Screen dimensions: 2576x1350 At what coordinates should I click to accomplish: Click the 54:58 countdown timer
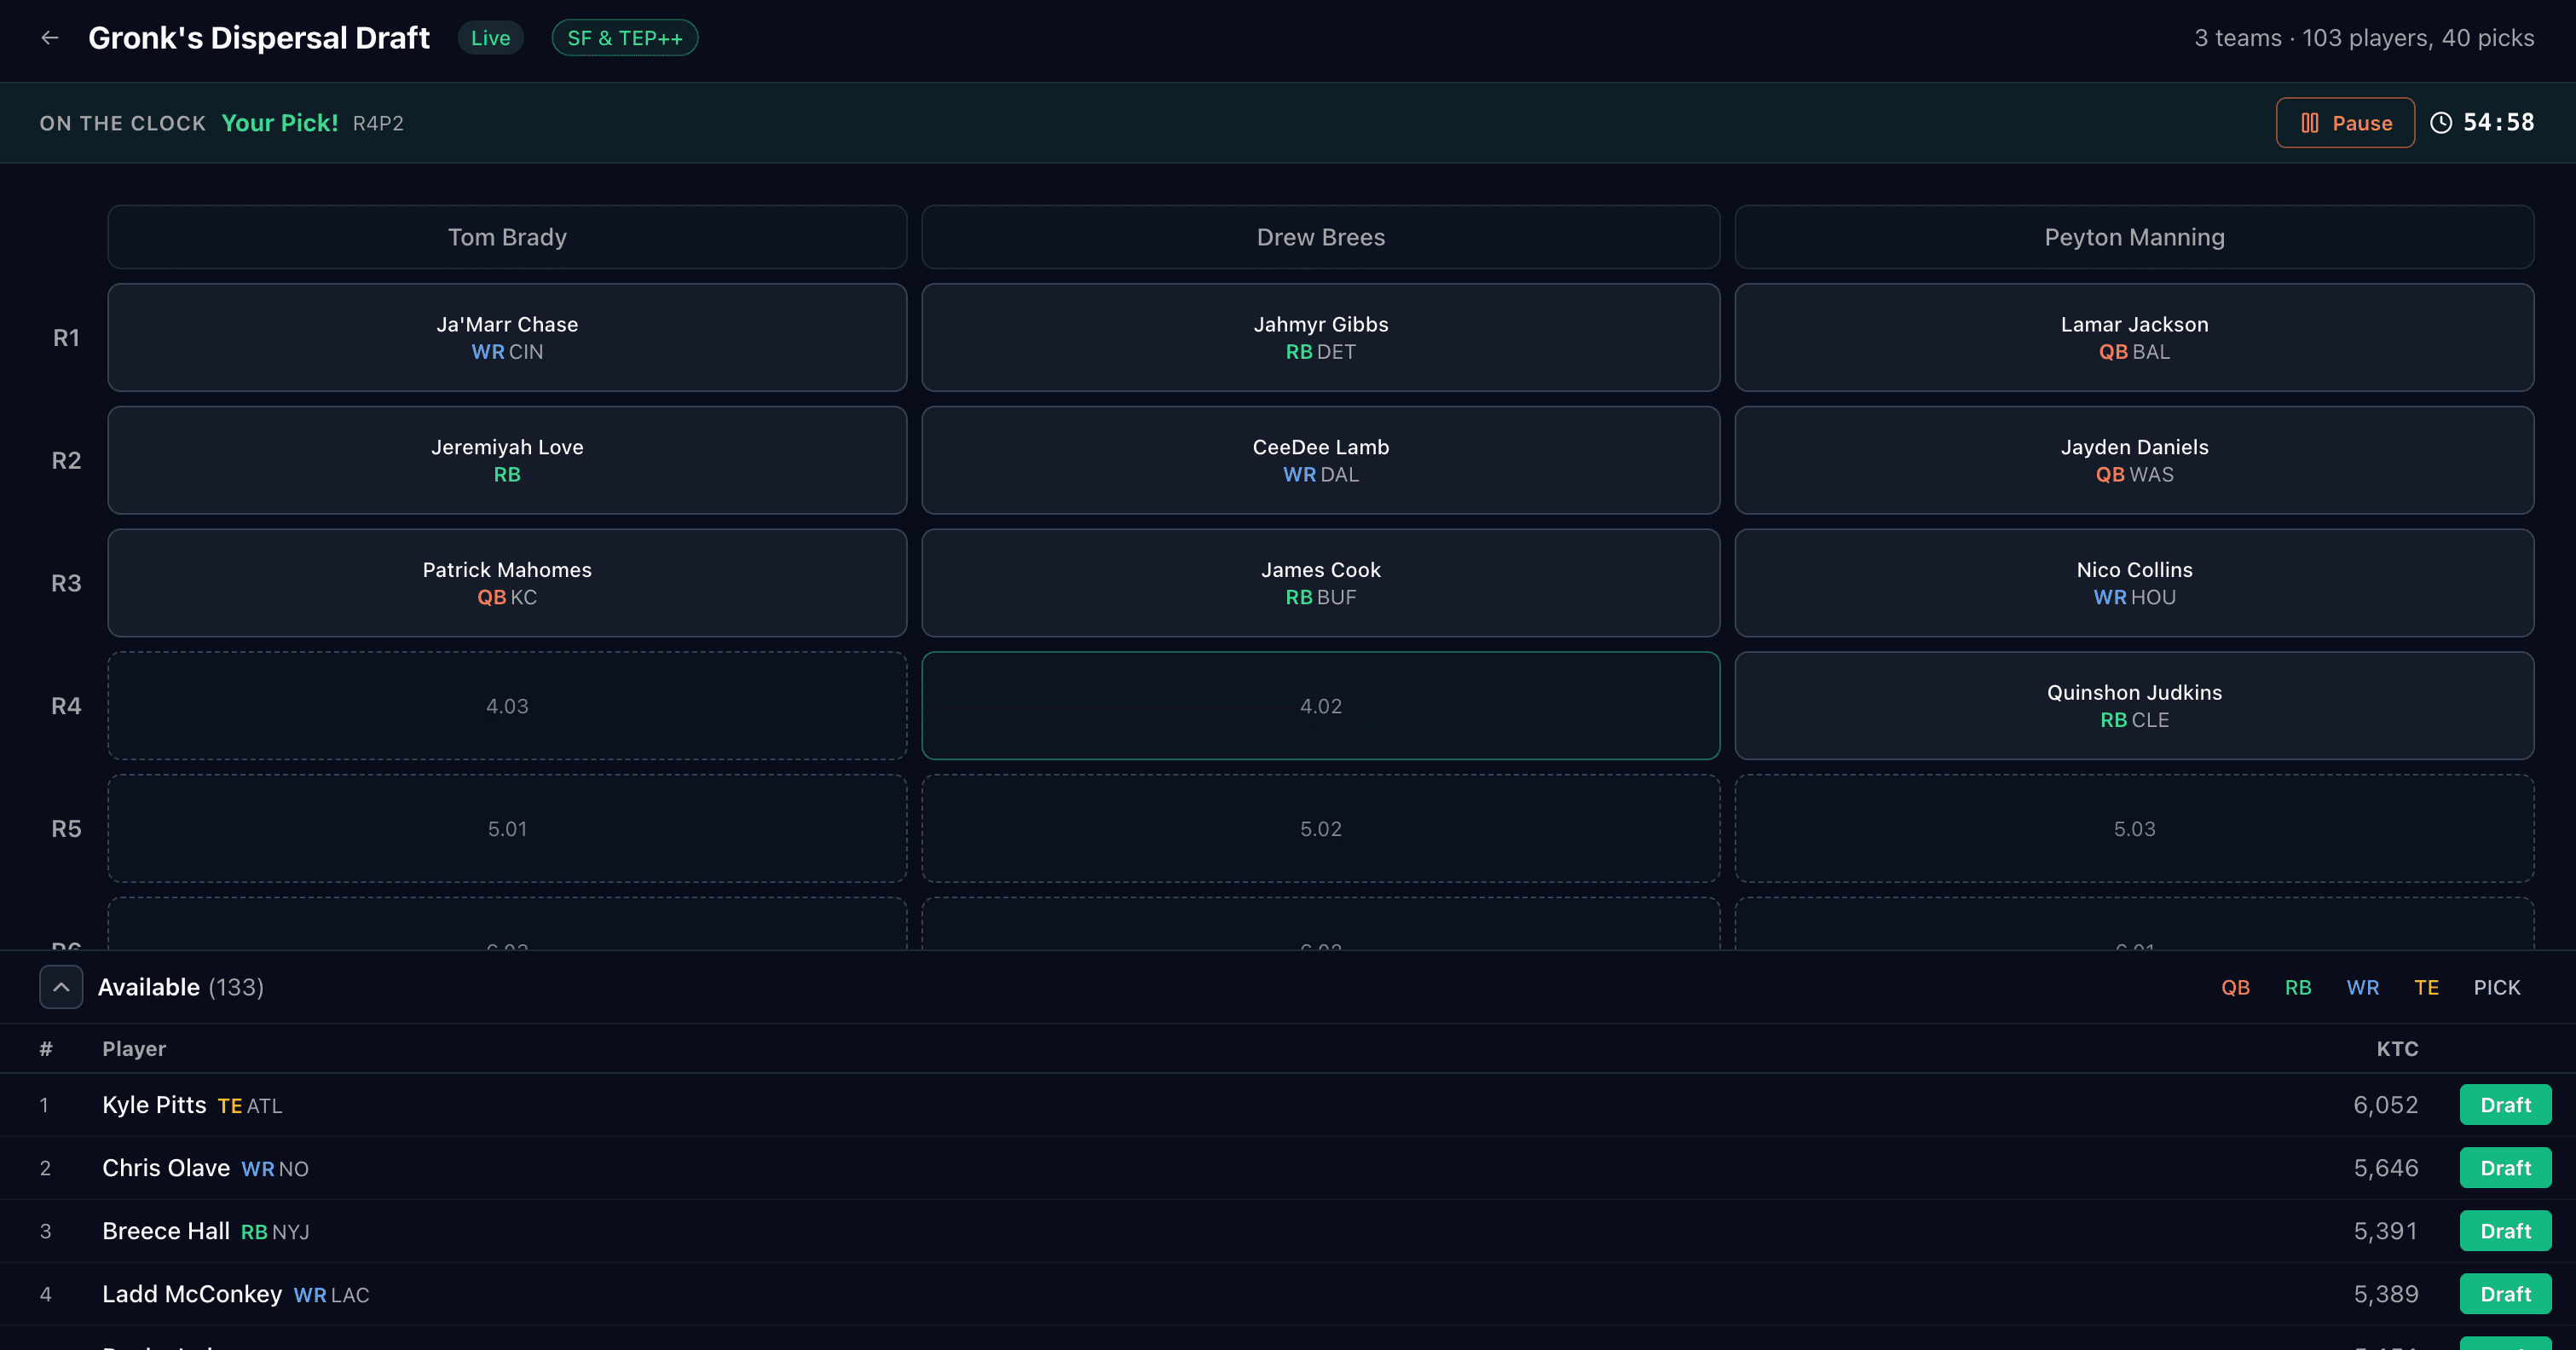[2497, 122]
